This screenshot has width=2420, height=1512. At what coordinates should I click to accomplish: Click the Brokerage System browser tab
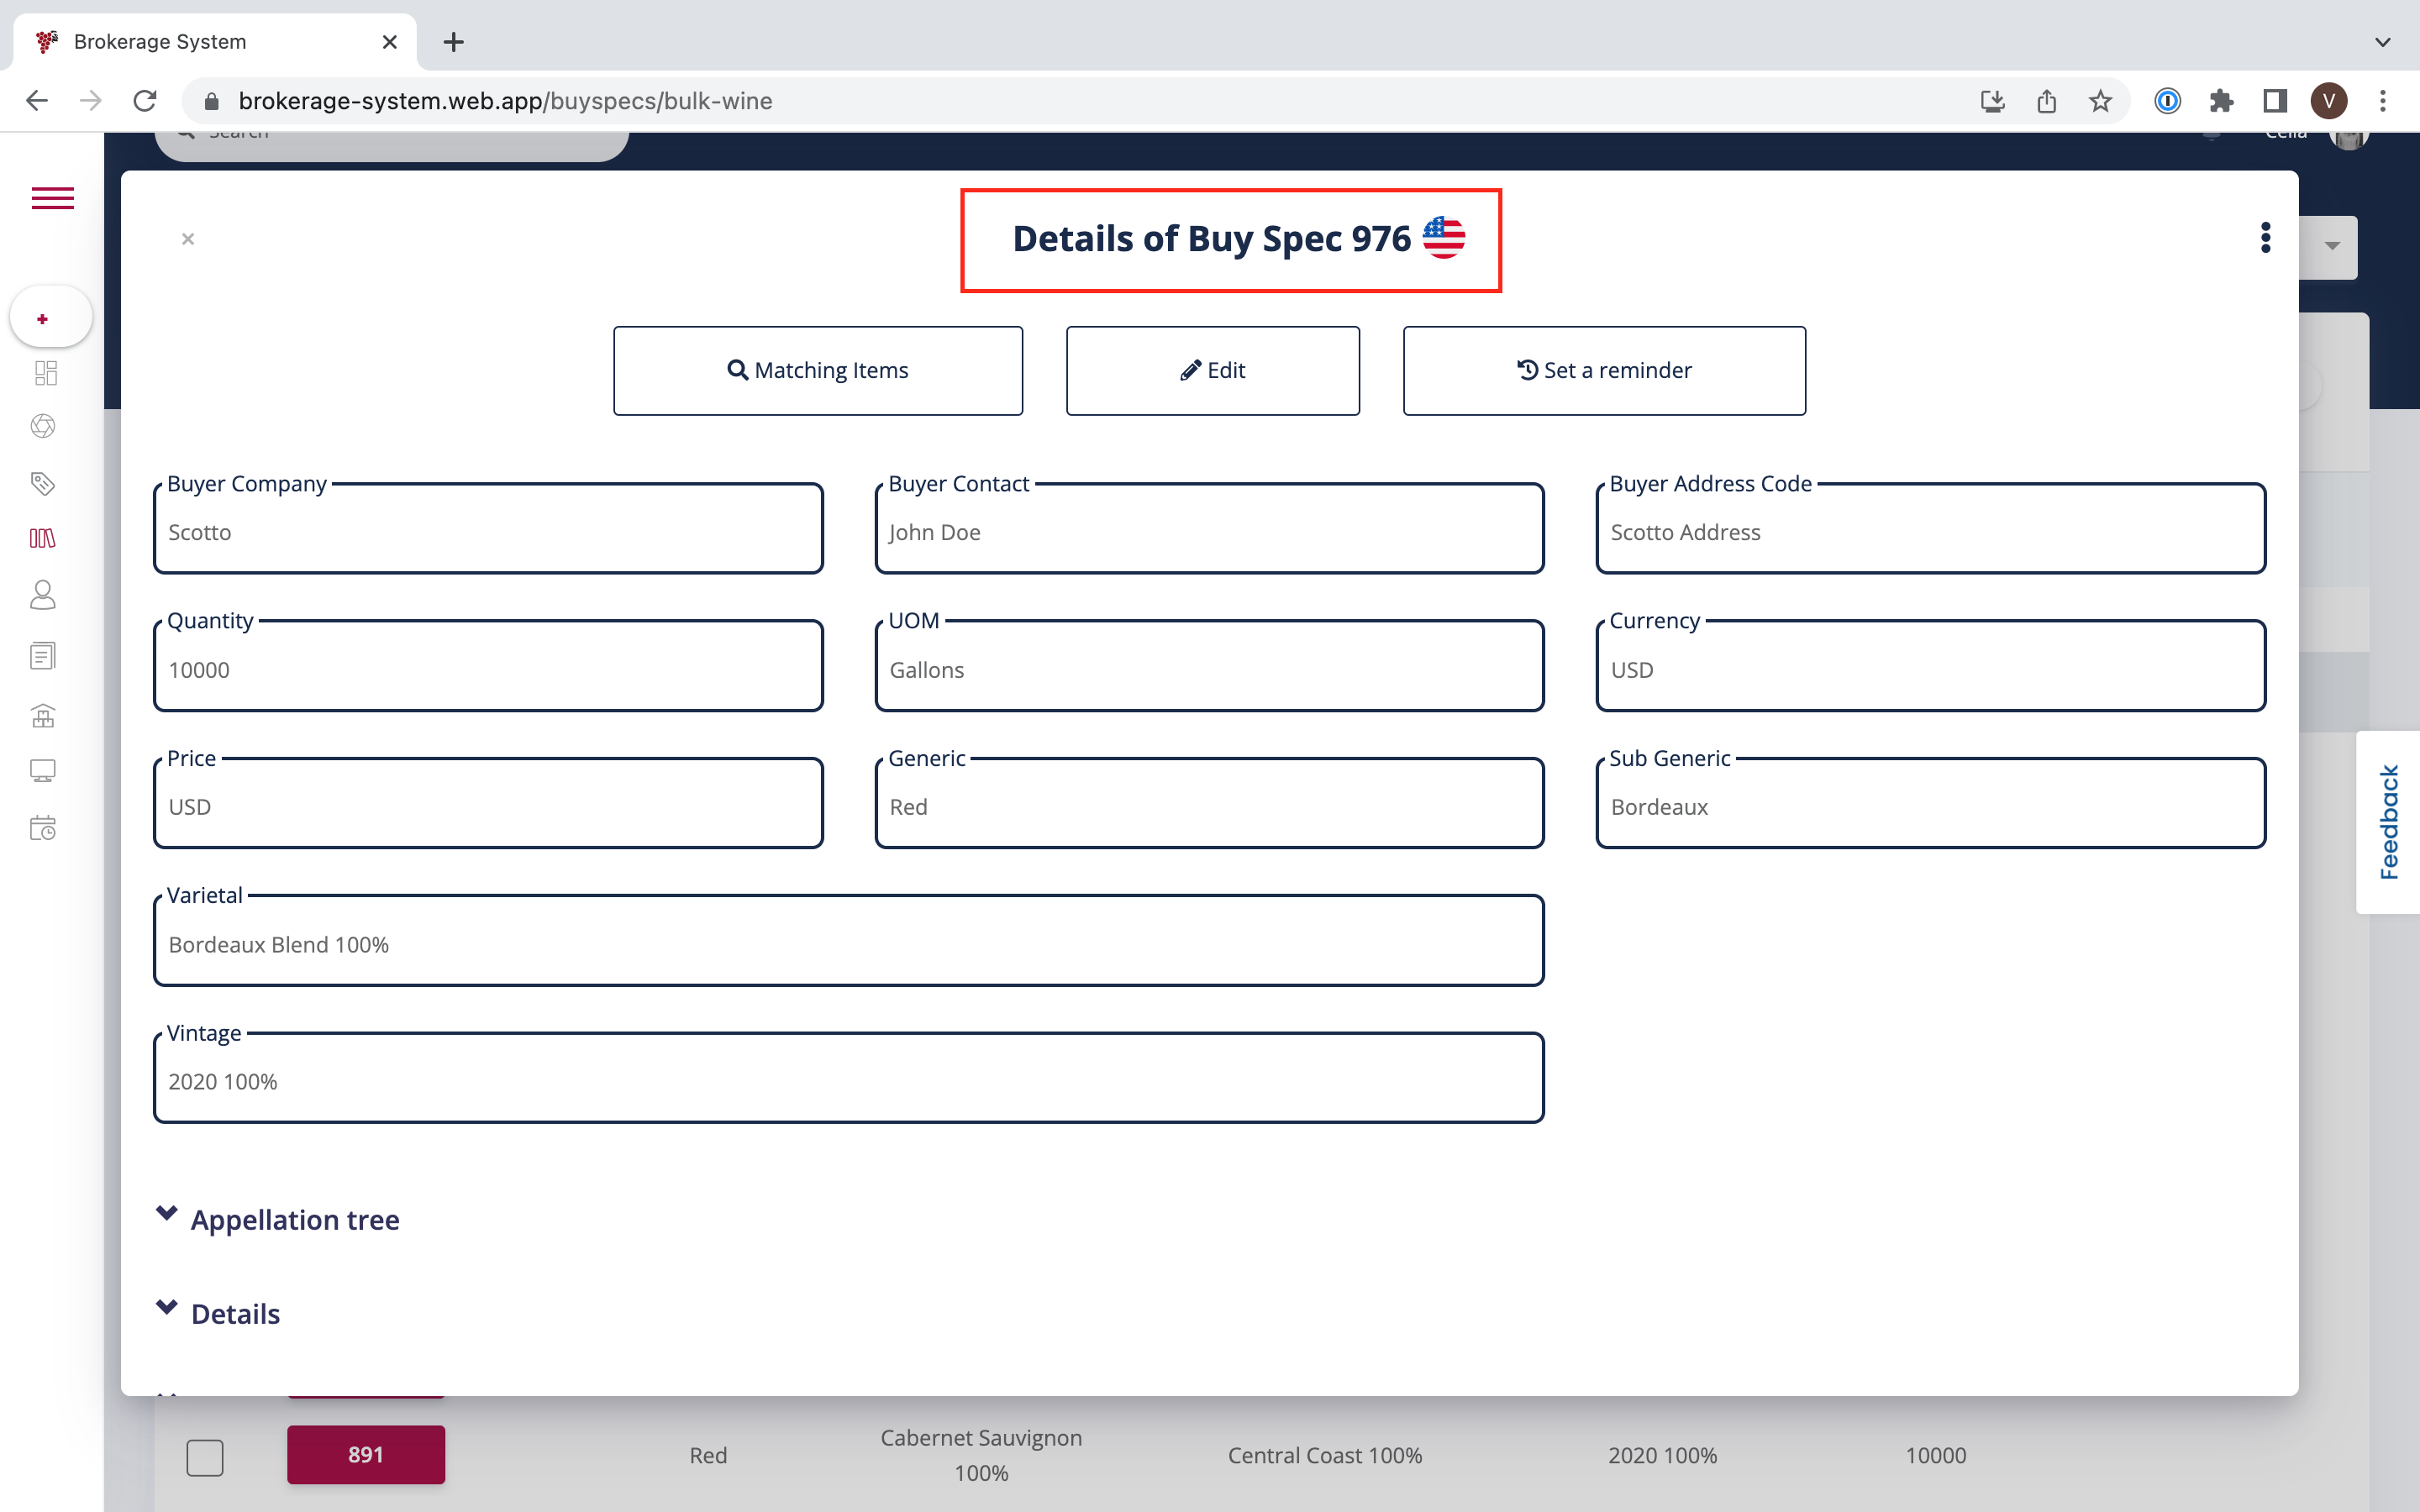(x=160, y=42)
